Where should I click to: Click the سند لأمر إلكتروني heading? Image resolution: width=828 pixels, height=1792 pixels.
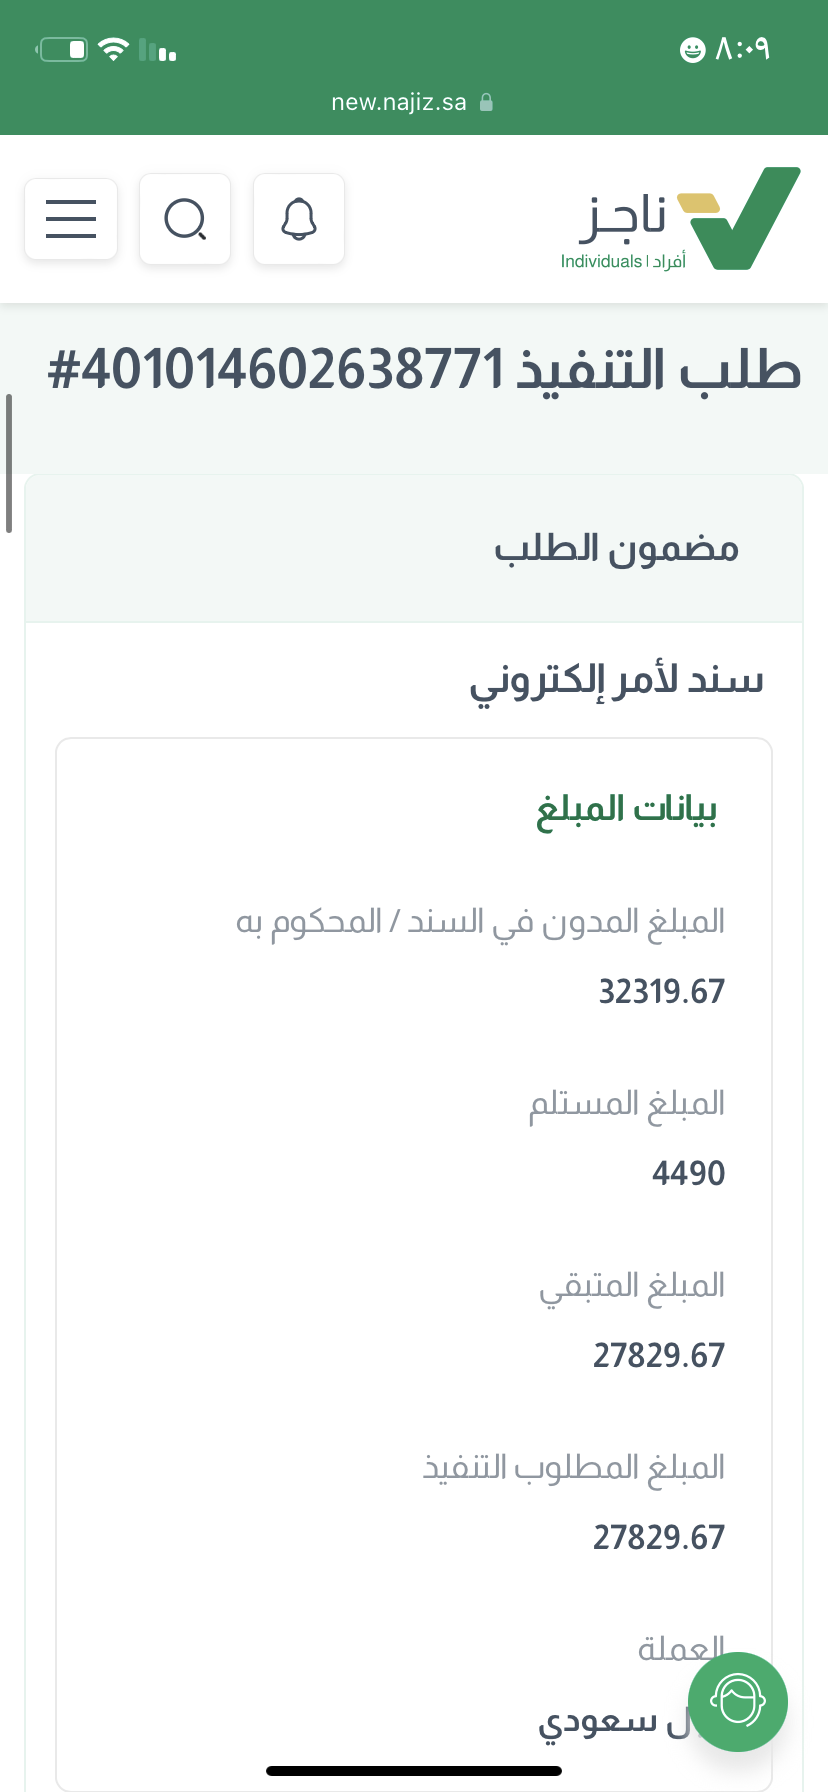coord(616,681)
